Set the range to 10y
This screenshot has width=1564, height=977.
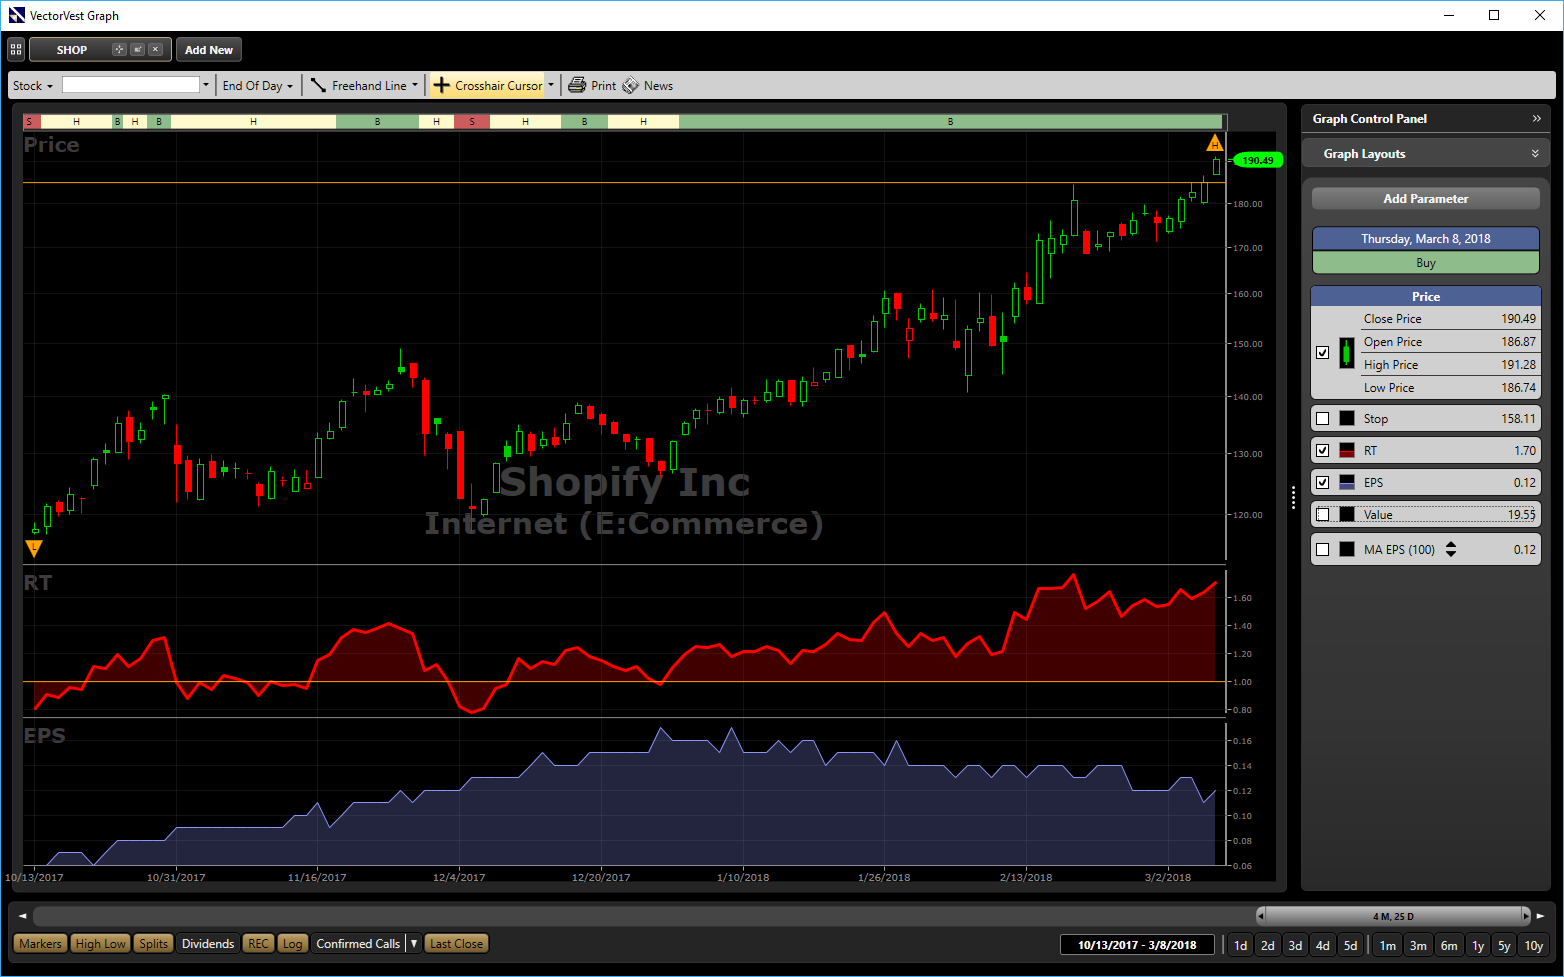tap(1534, 945)
